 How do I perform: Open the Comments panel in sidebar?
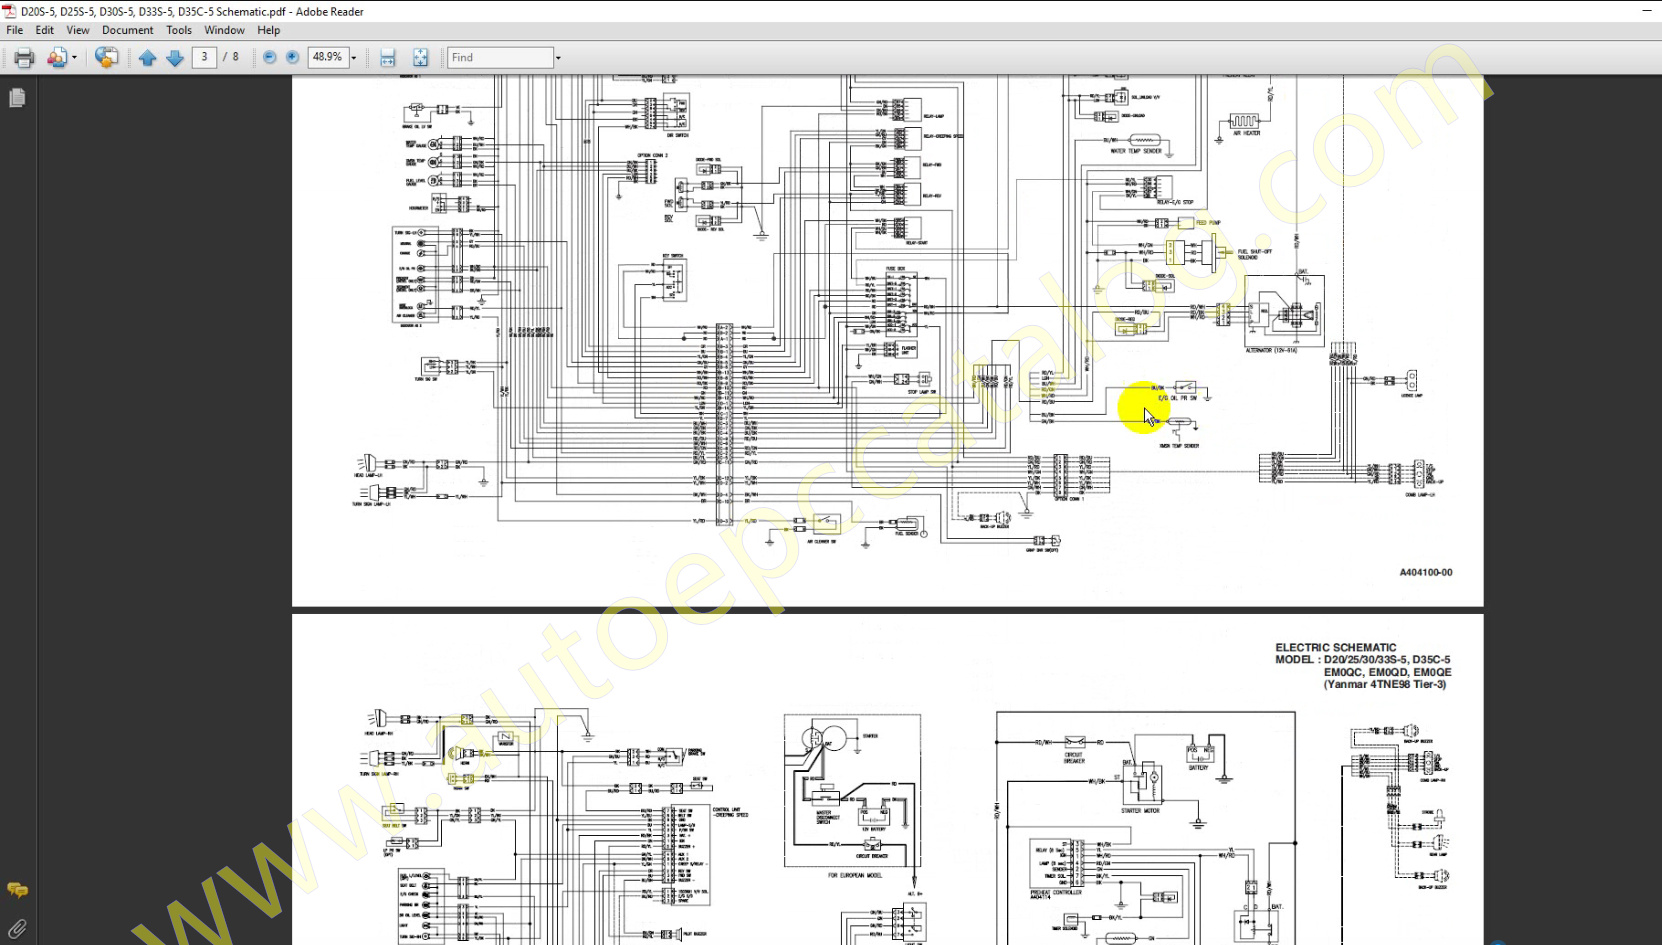tap(17, 890)
